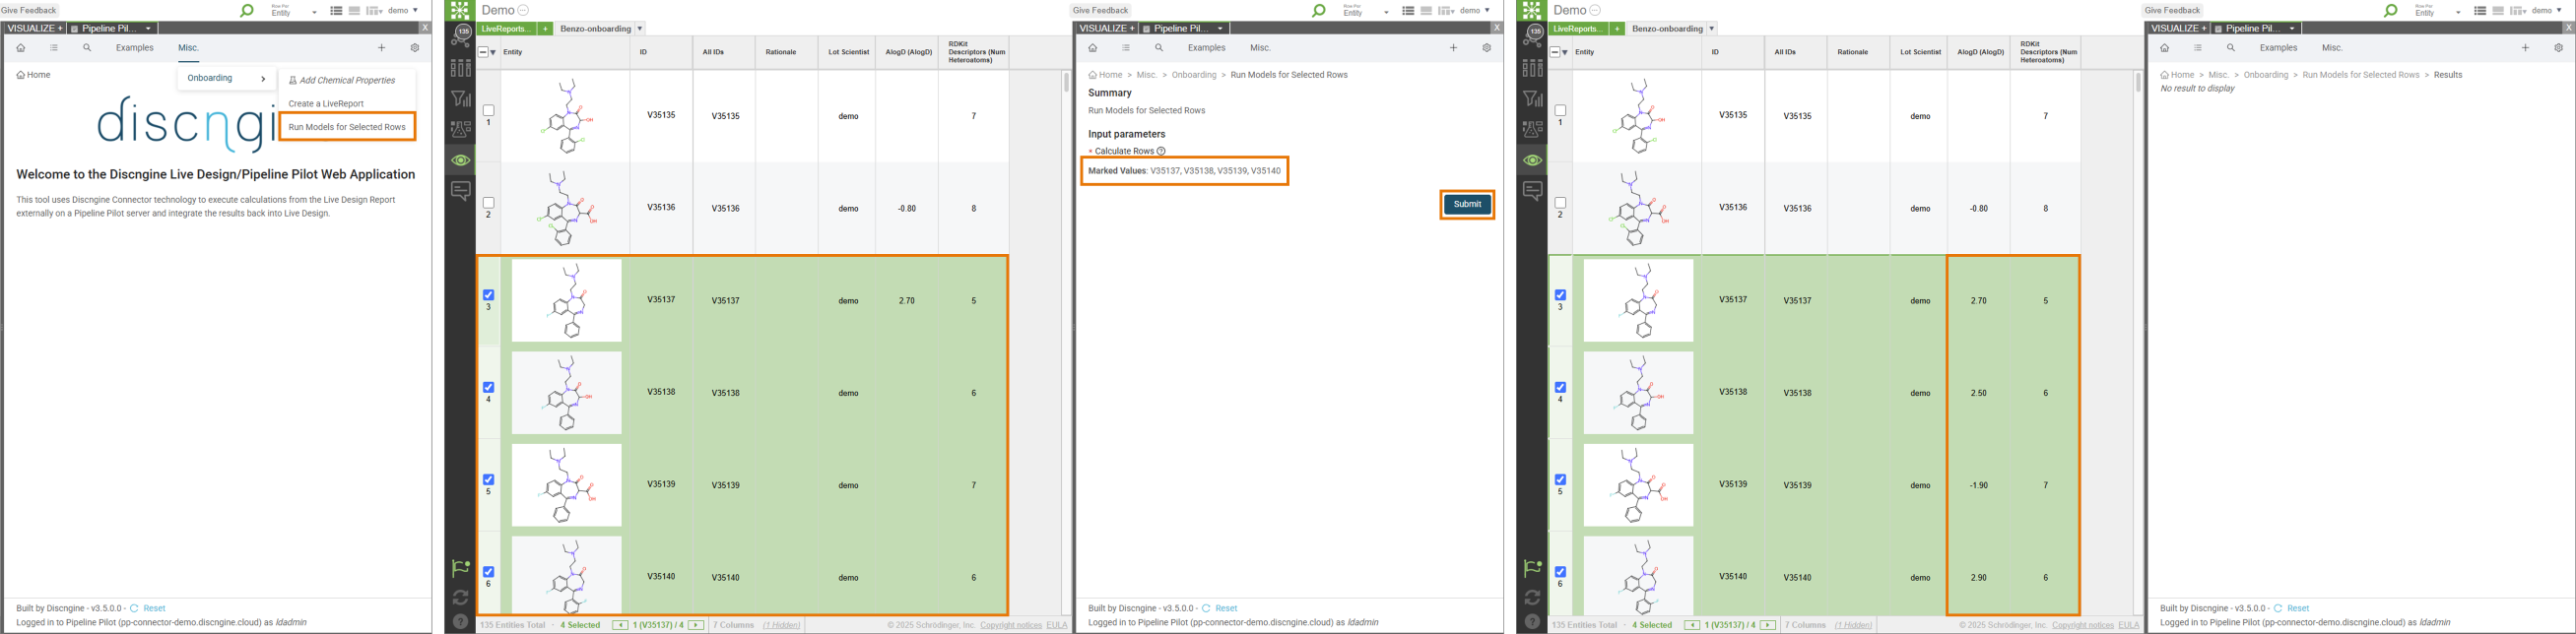The height and width of the screenshot is (634, 2576).
Task: Click the green search icon above the welcome panel
Action: (x=247, y=11)
